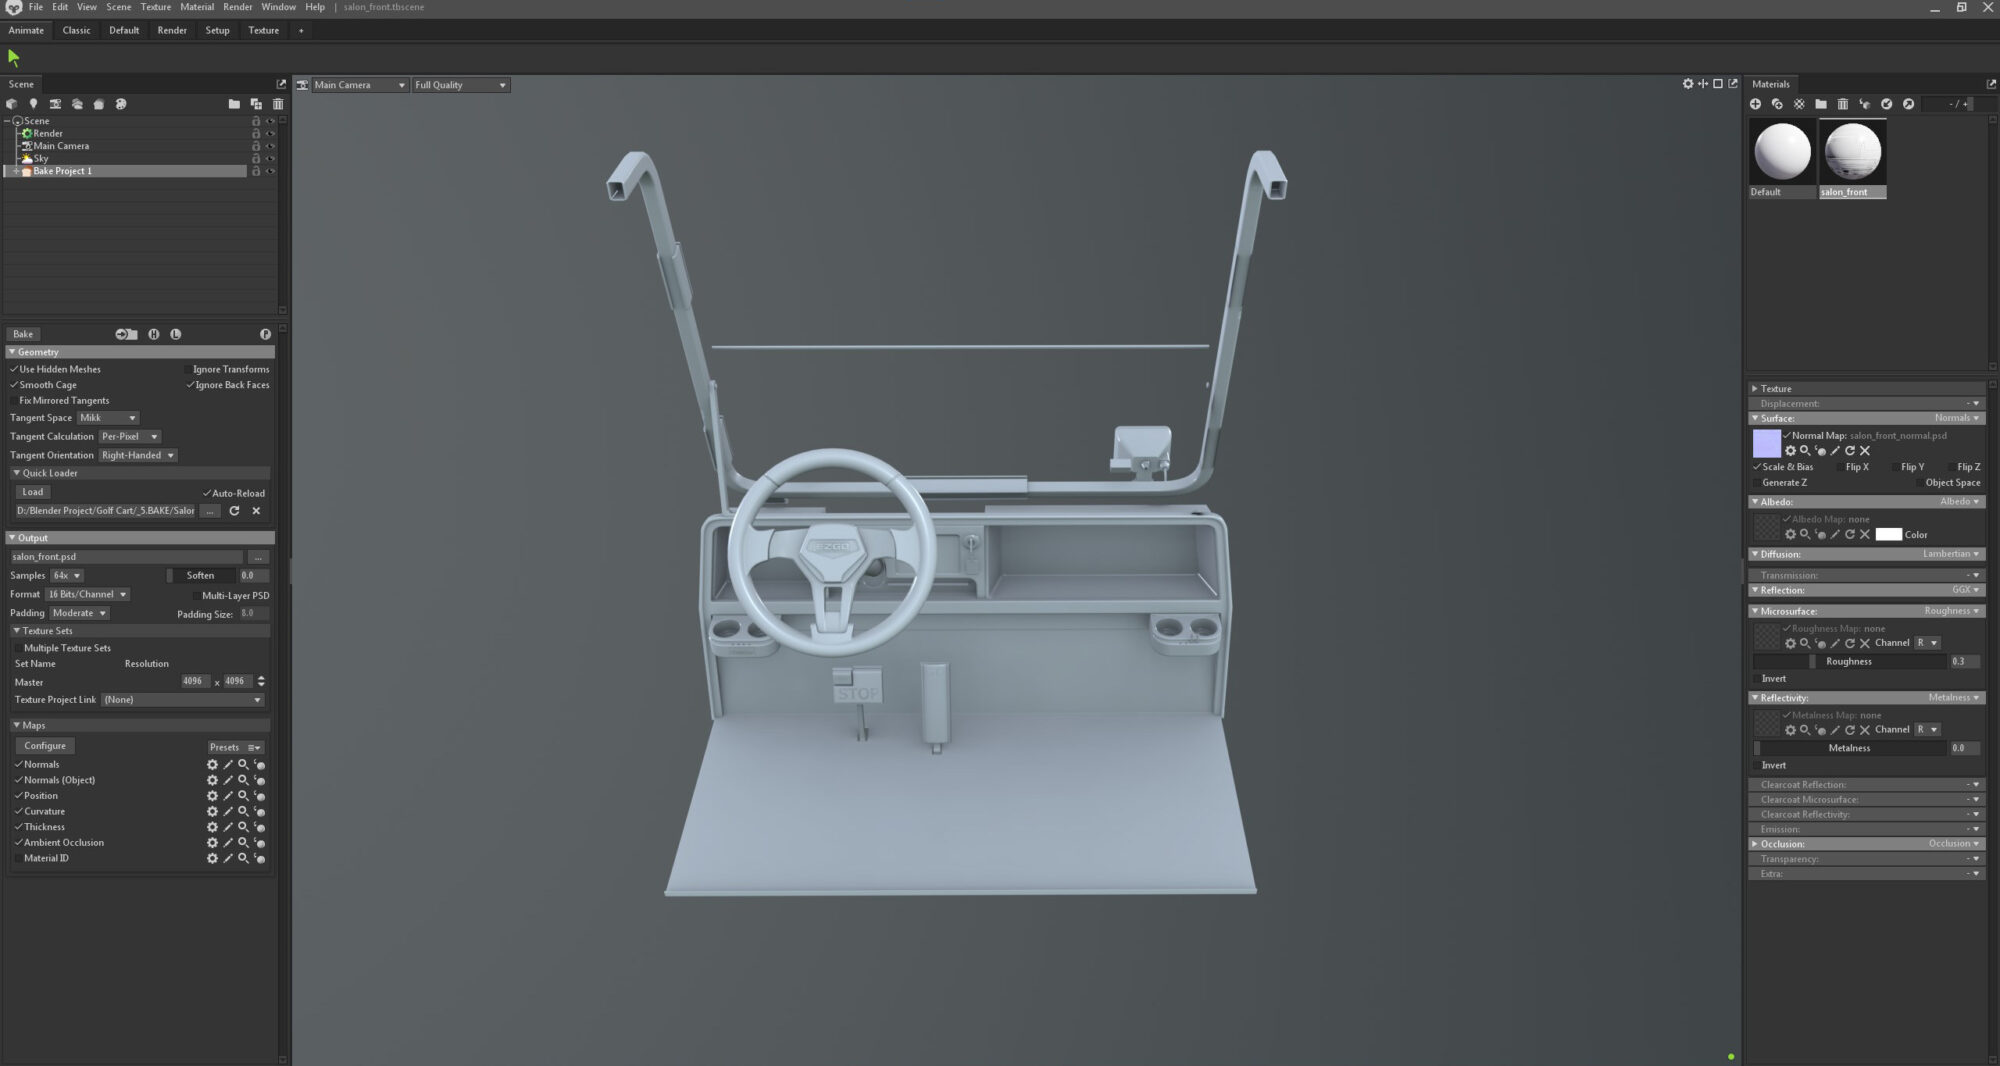Delete the selected scene object

(278, 104)
